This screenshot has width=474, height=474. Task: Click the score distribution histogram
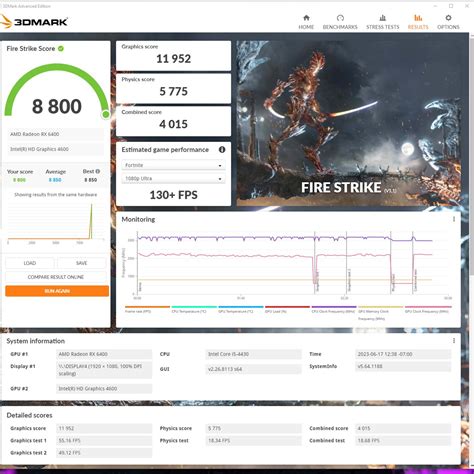pos(56,222)
